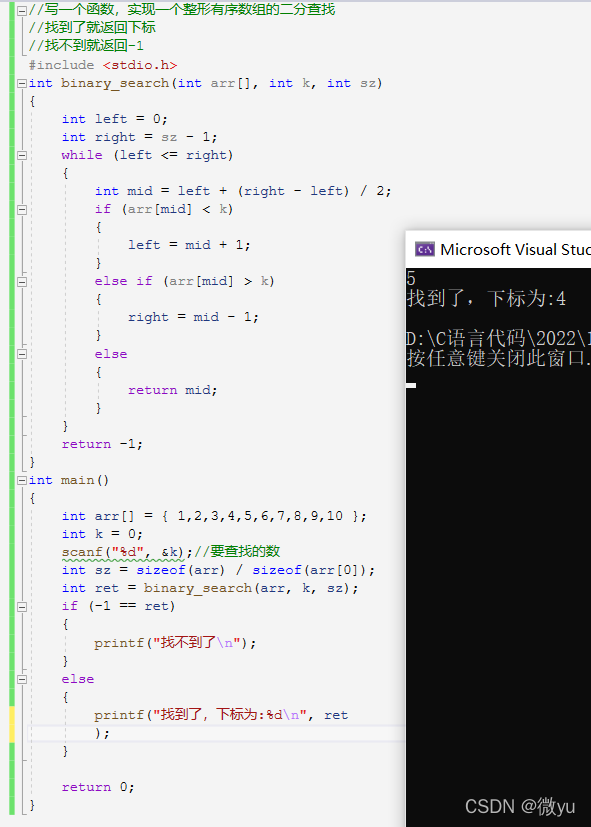Screen dimensions: 591x827
Task: Click the console message 按任意键关闭此窗口
Action: click(x=499, y=358)
